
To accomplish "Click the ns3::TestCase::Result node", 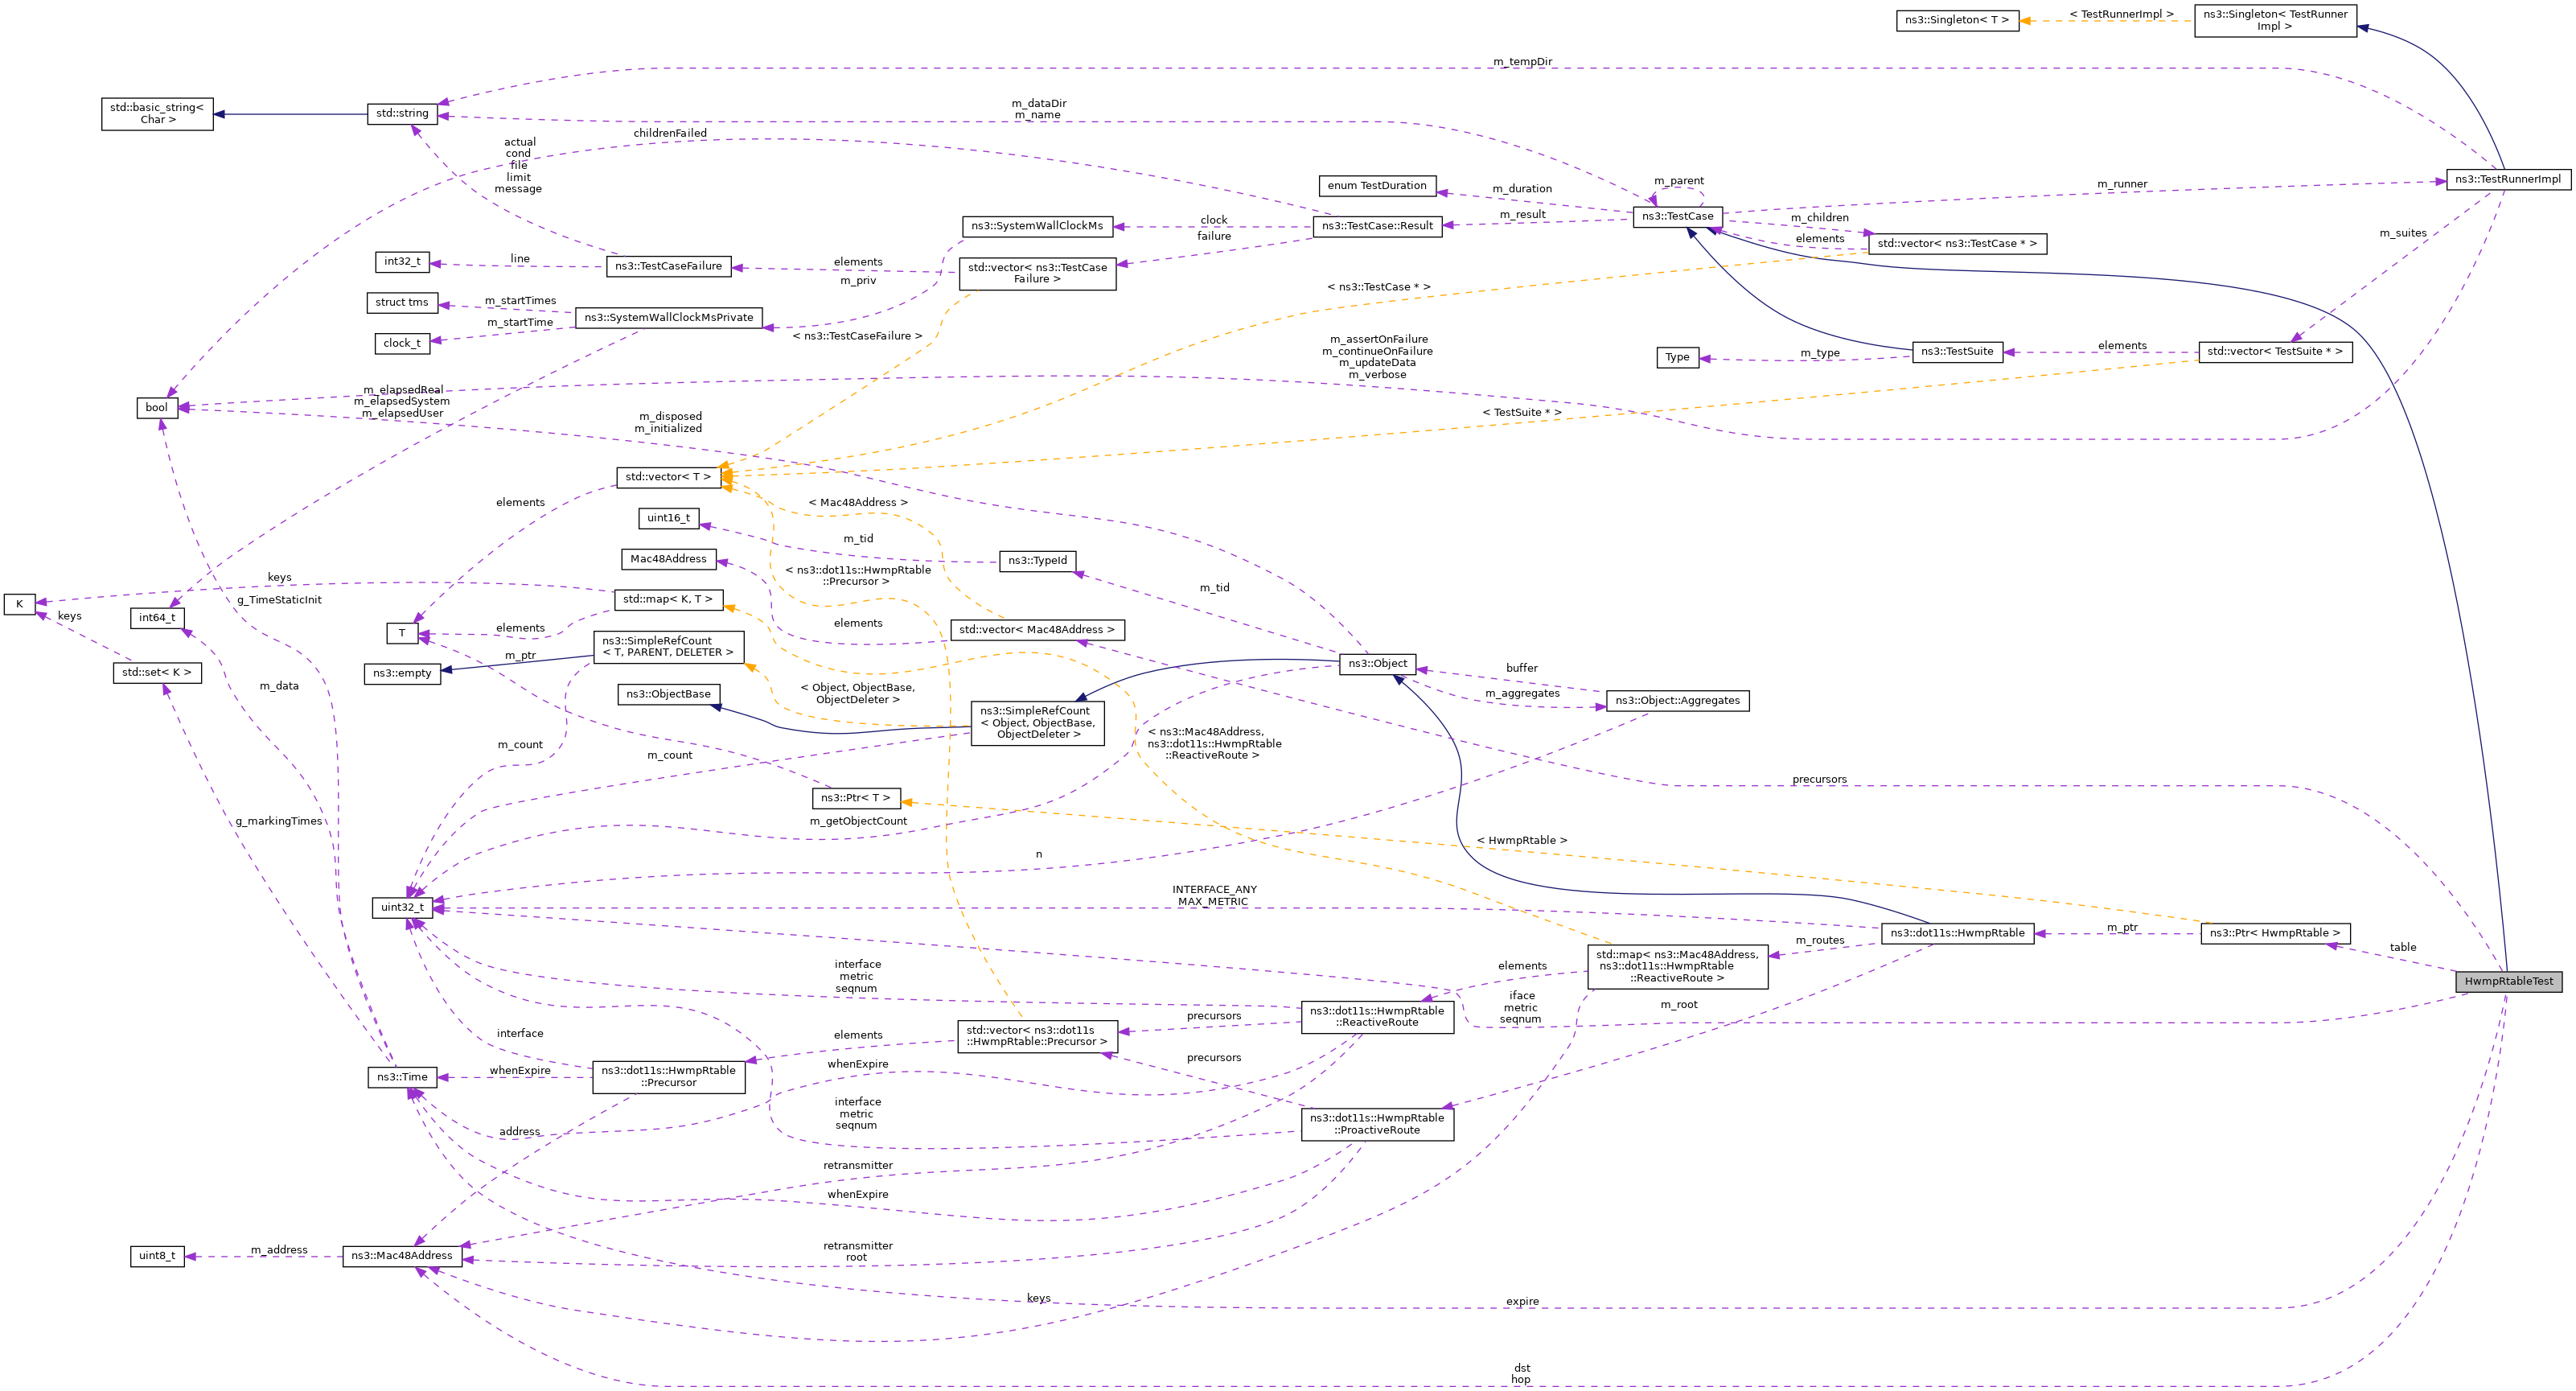I will [1377, 226].
